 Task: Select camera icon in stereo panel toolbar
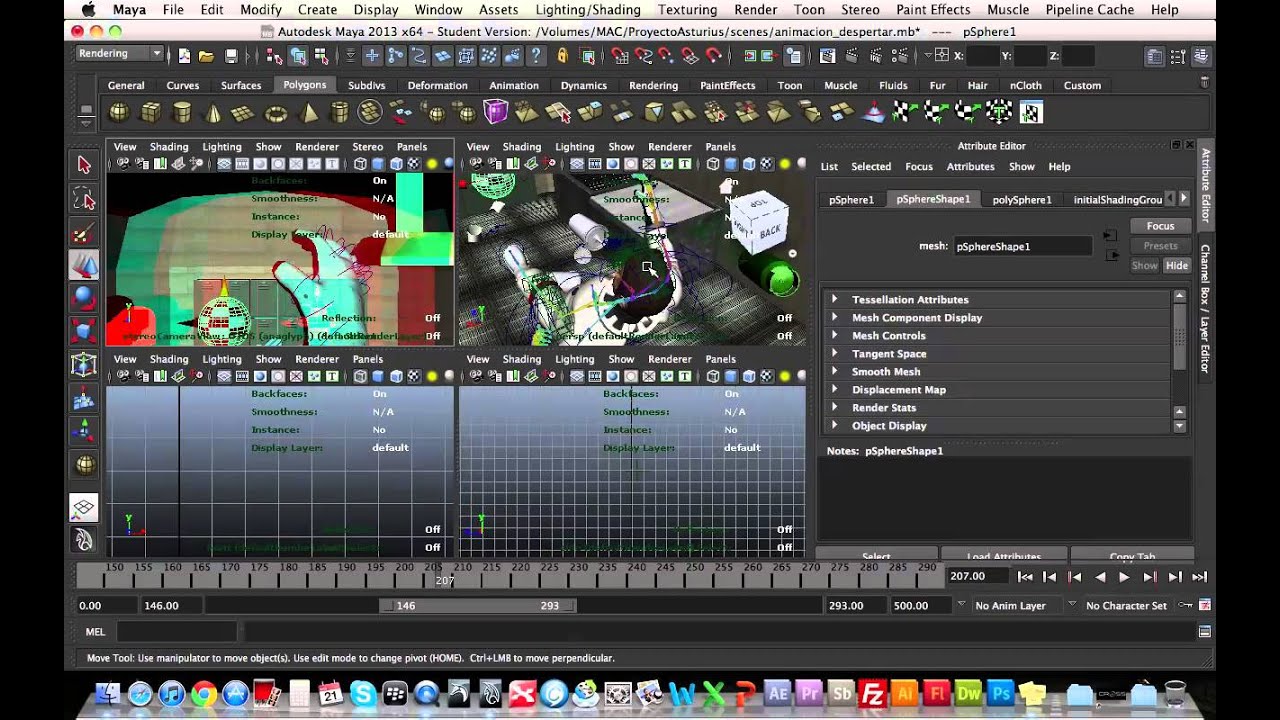coord(123,164)
